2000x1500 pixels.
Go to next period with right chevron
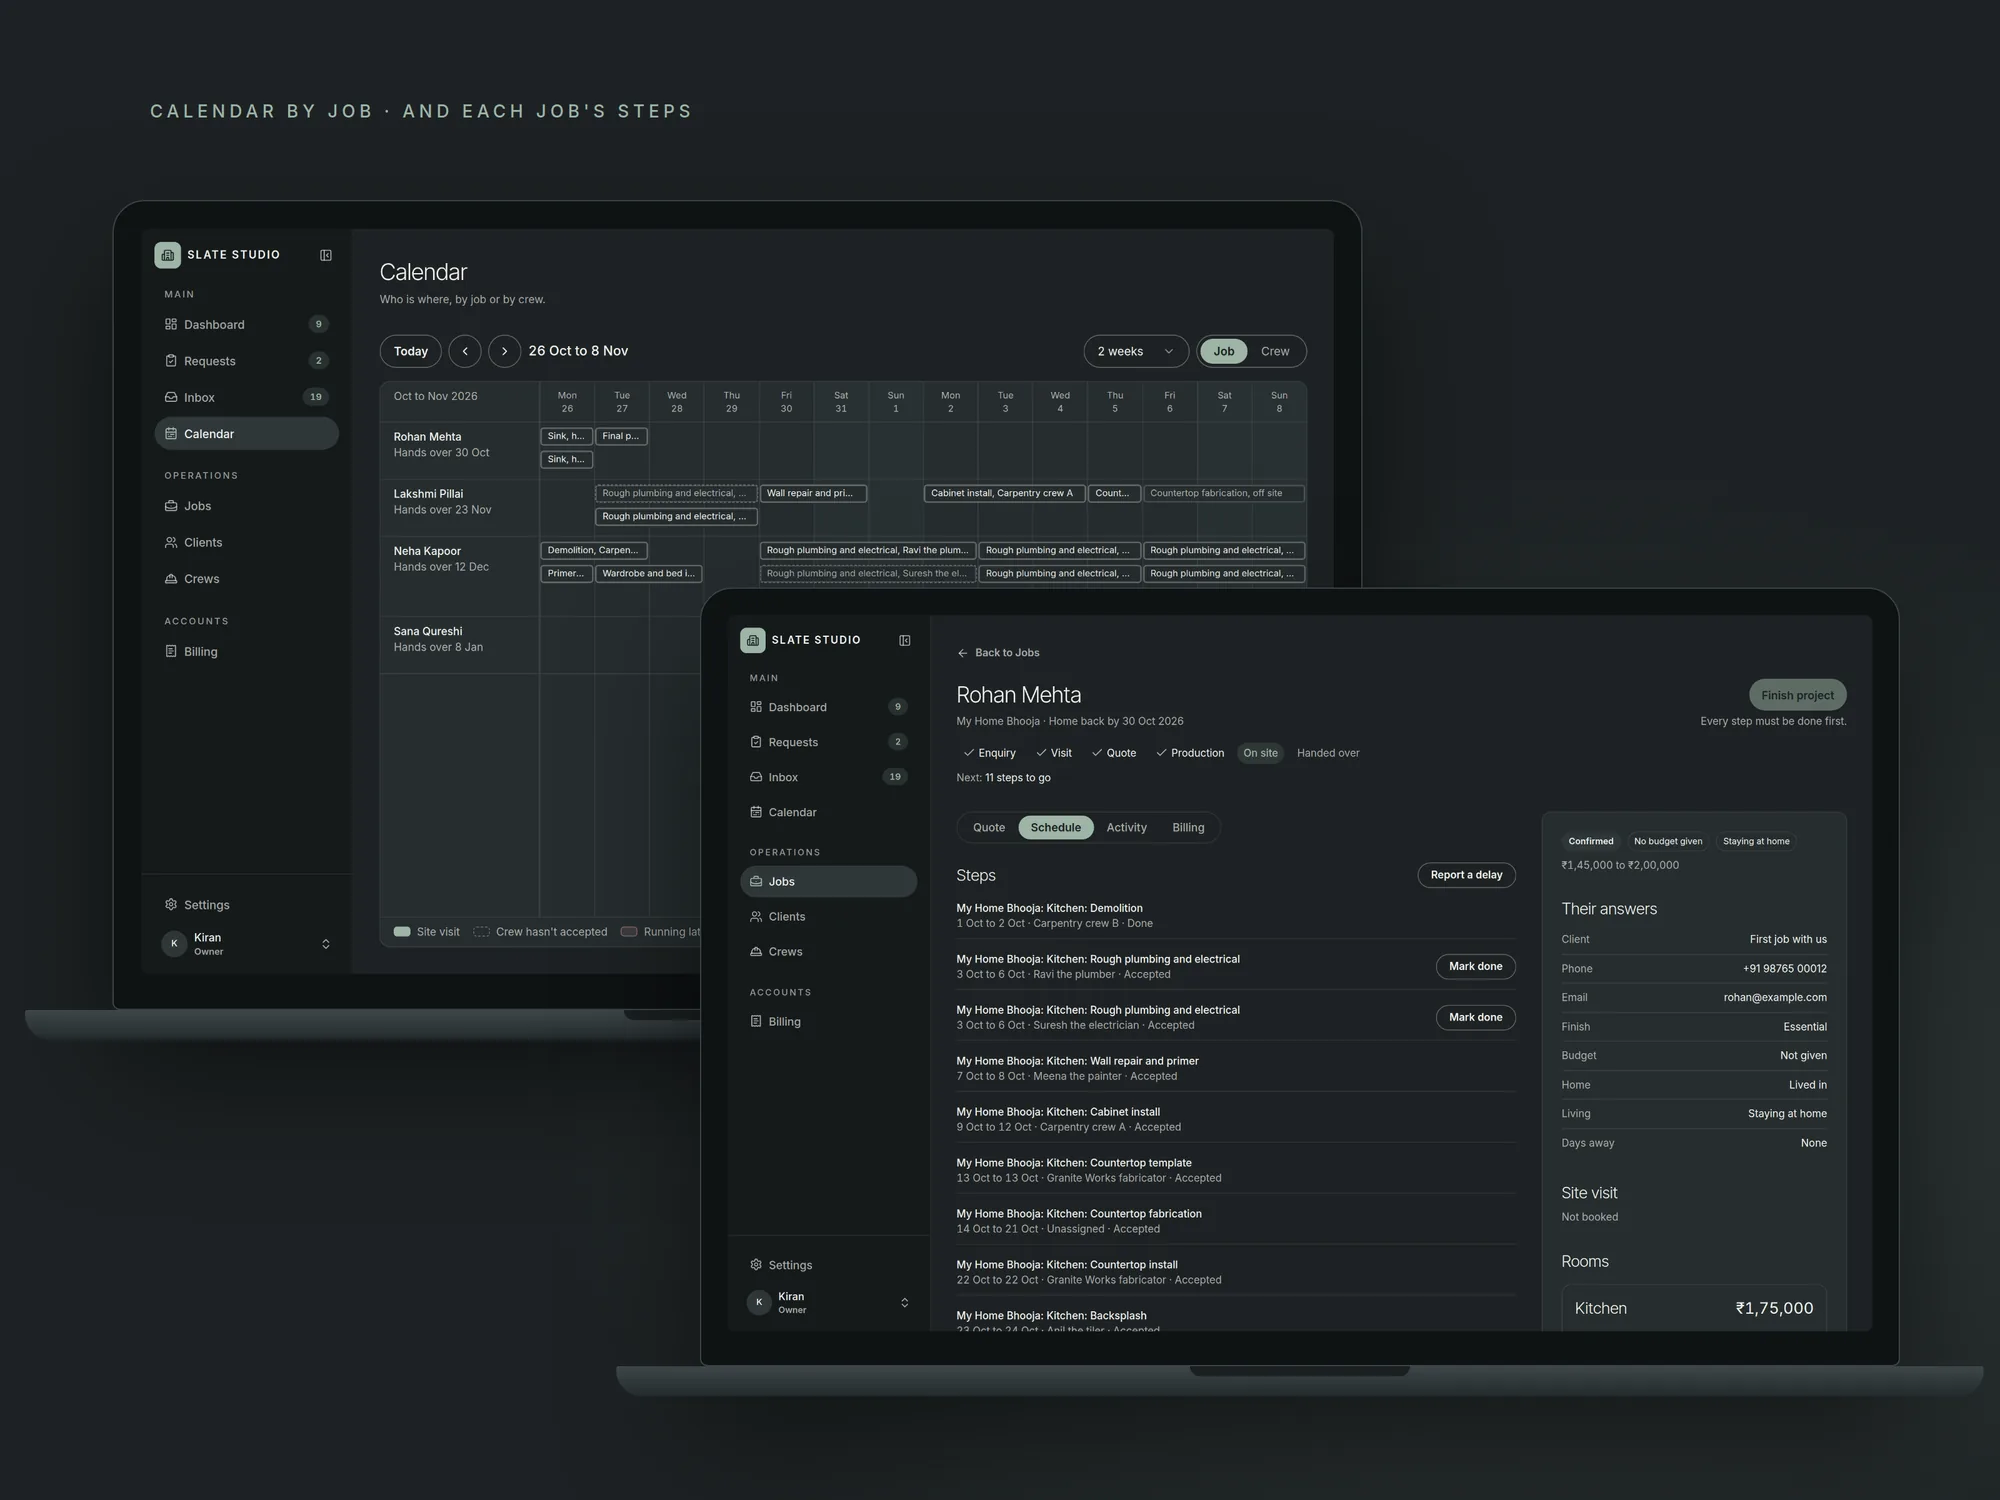[504, 351]
